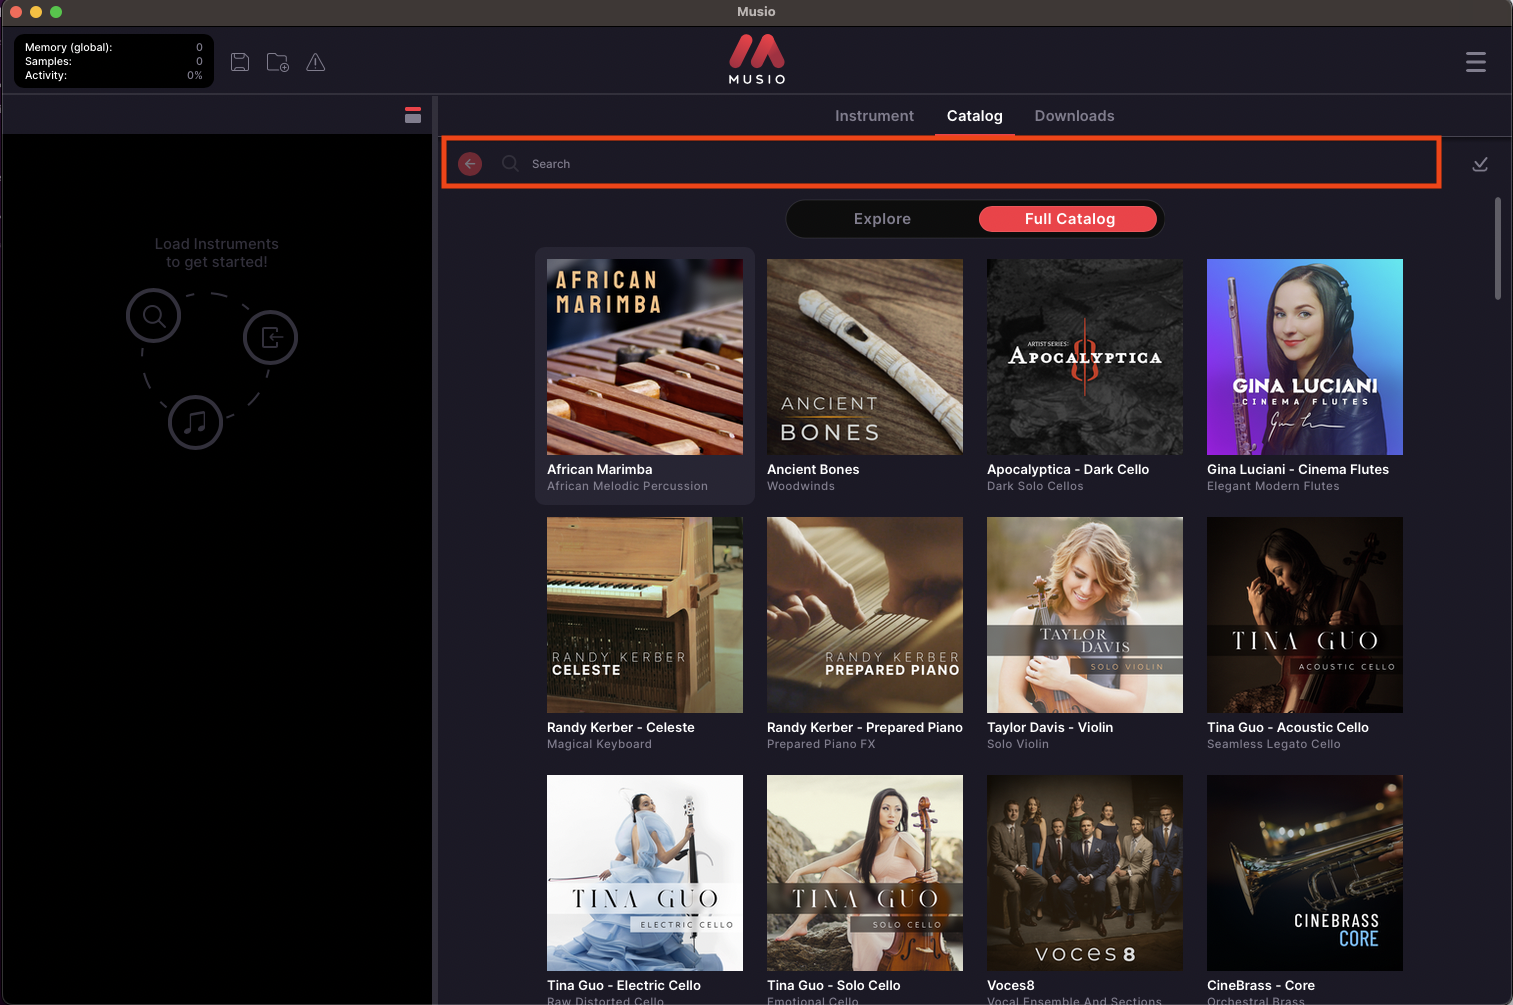Image resolution: width=1513 pixels, height=1005 pixels.
Task: Open Taylor Davis Violin cover
Action: (1085, 615)
